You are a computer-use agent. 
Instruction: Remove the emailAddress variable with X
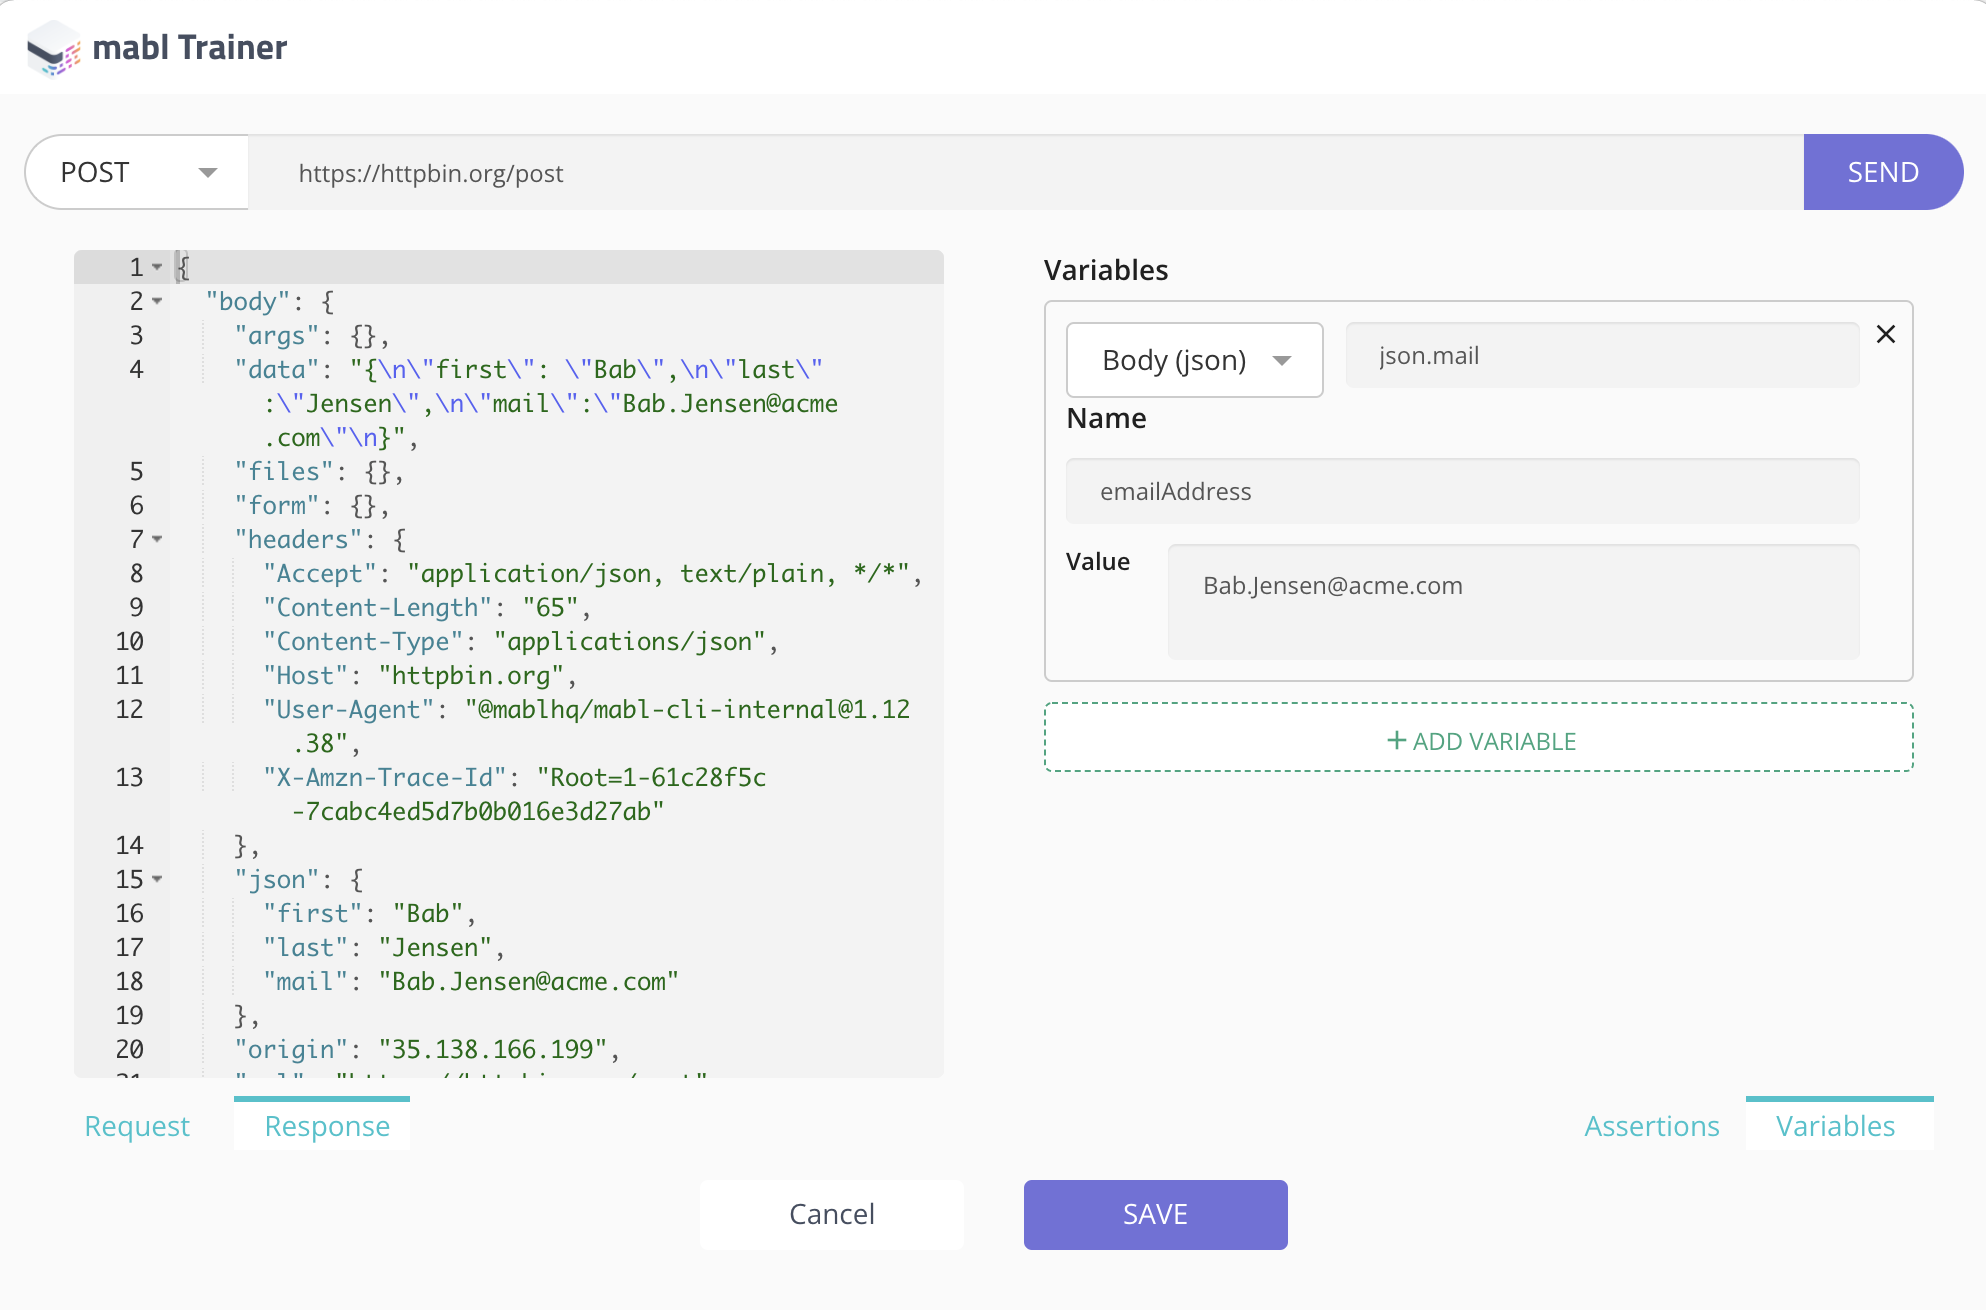tap(1886, 334)
